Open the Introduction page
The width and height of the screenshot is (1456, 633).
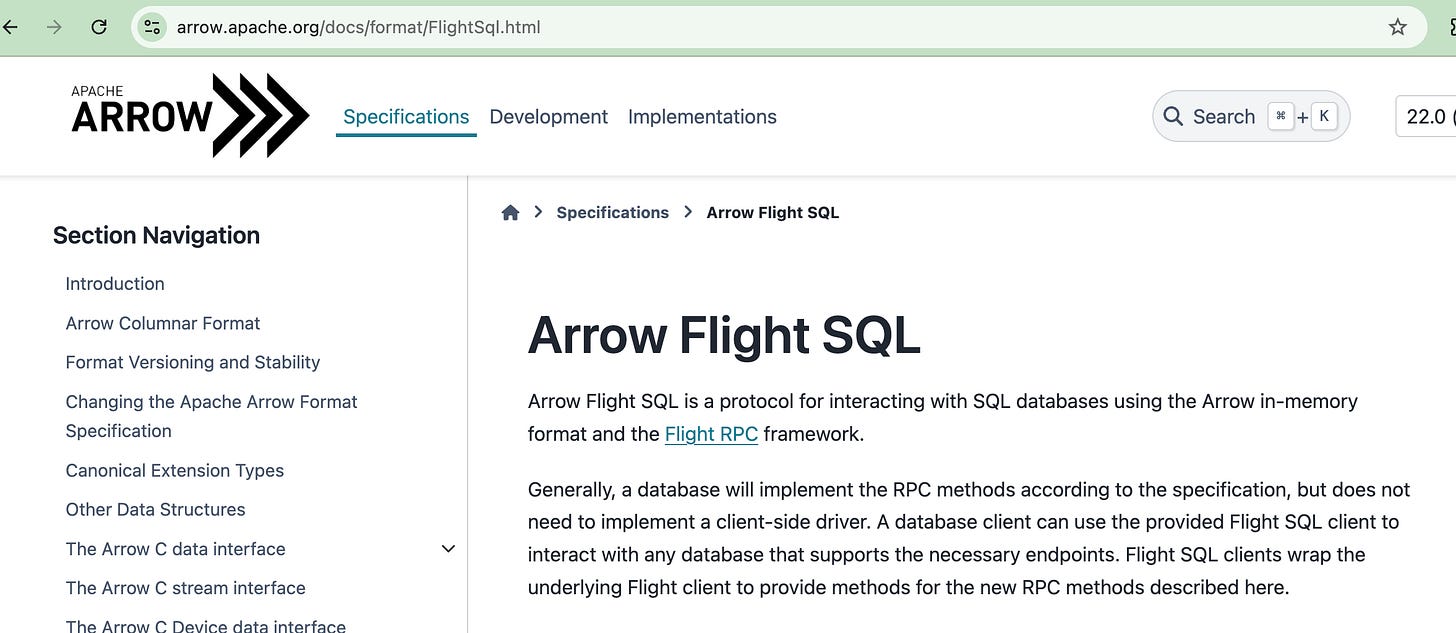click(x=114, y=283)
